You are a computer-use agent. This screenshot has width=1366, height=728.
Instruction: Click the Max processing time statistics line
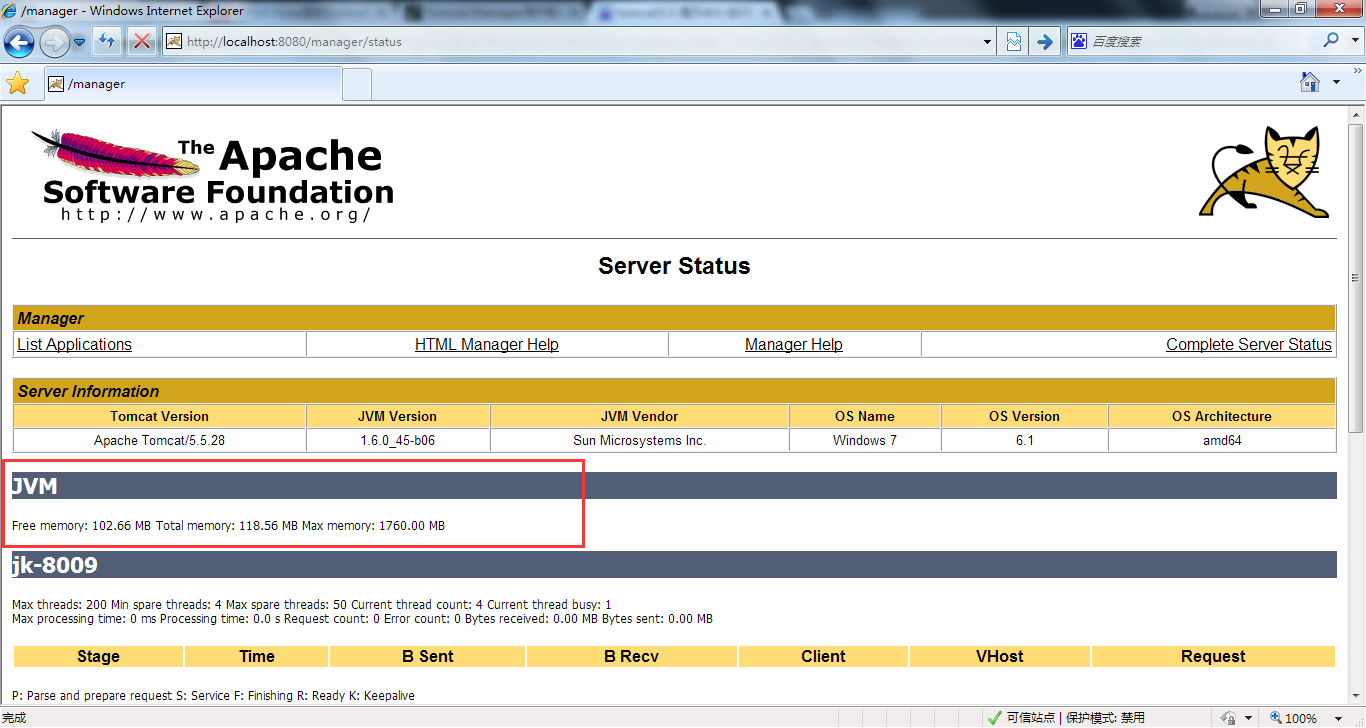[x=362, y=619]
